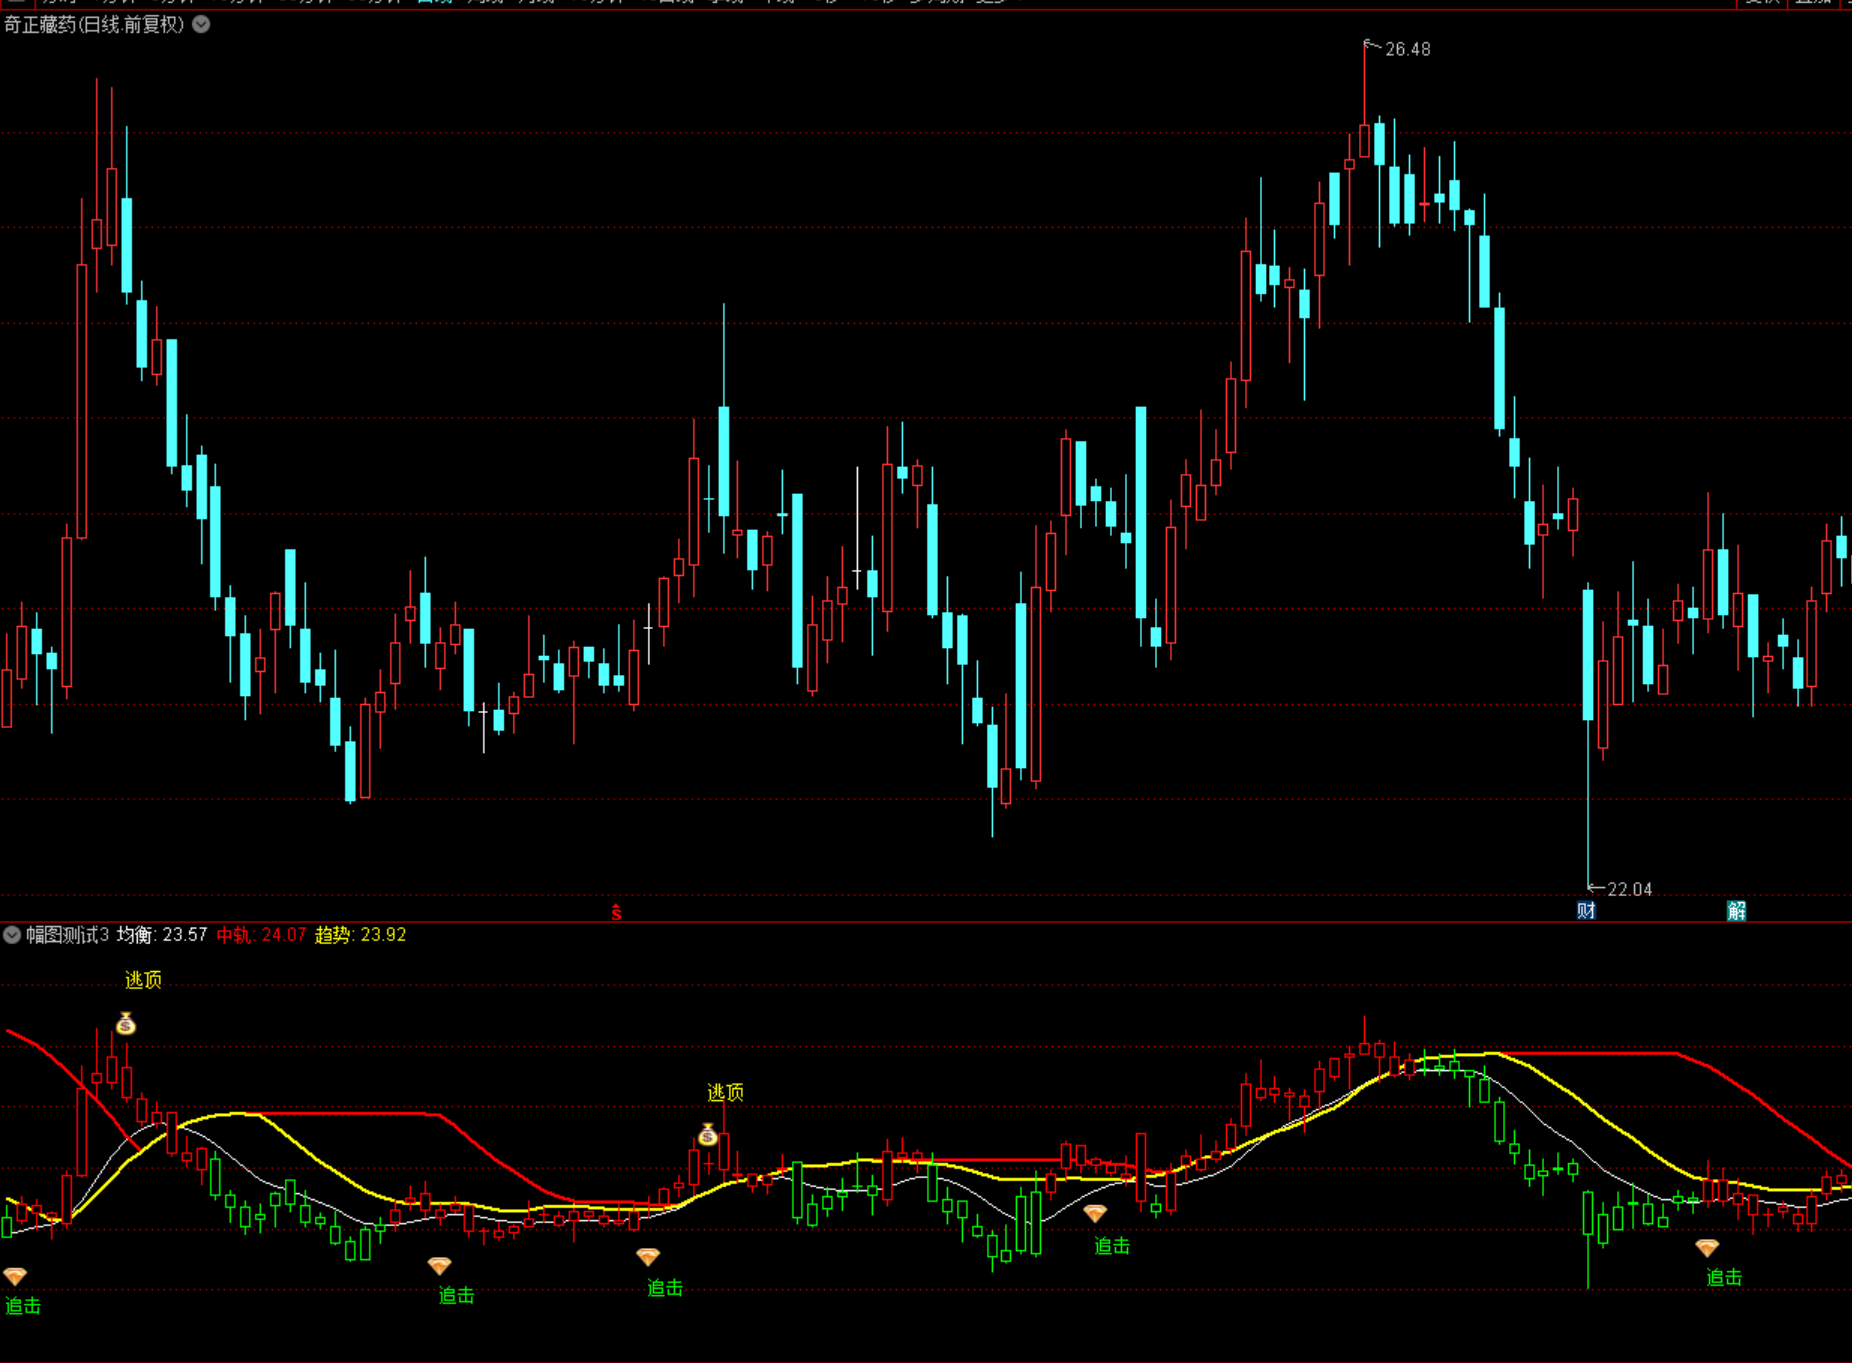Click the second 逃顶 label near mid chart

pyautogui.click(x=725, y=1092)
